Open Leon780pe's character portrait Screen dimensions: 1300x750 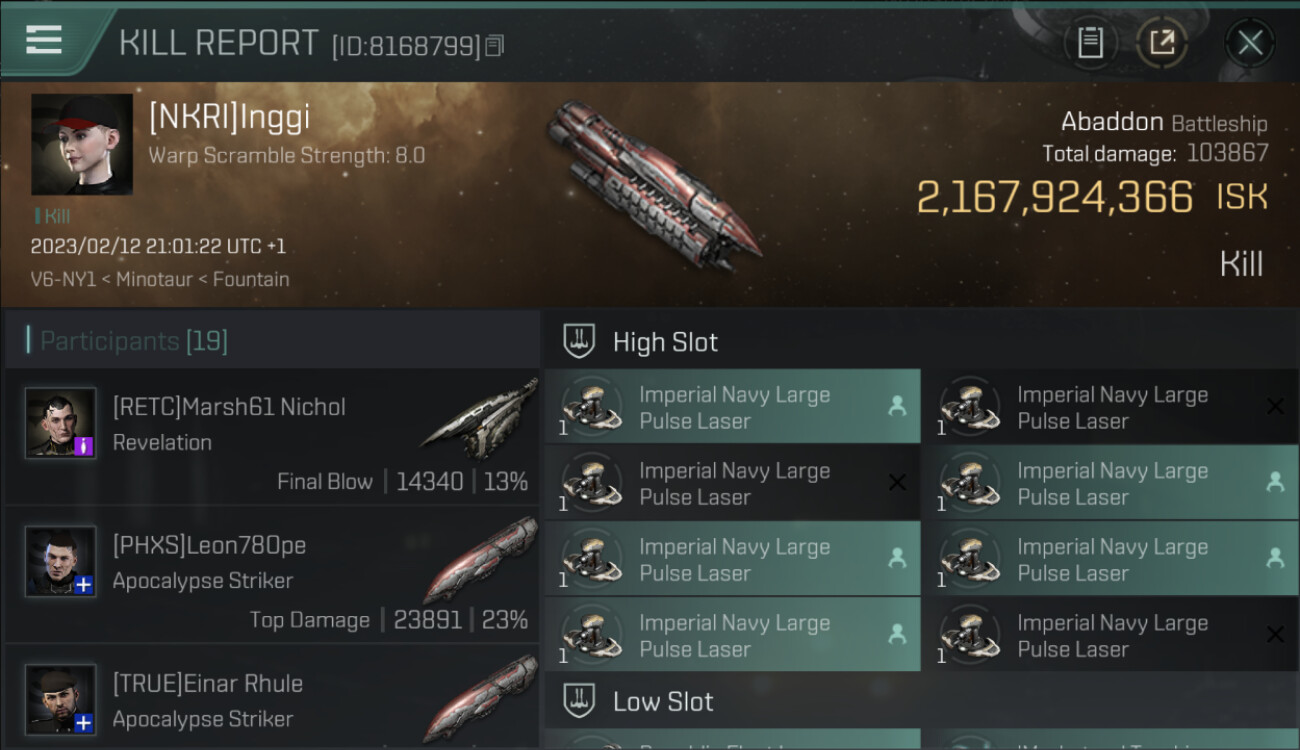click(61, 561)
